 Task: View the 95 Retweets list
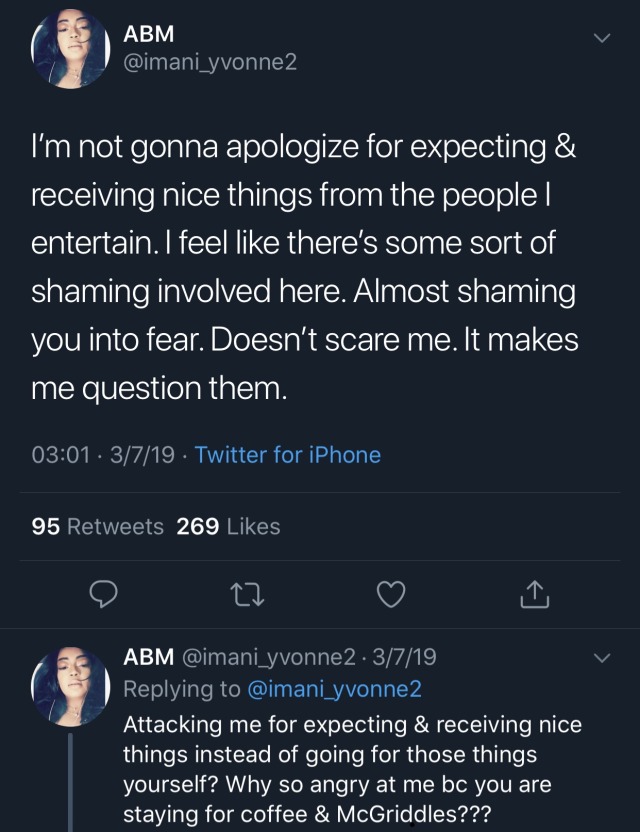click(98, 526)
